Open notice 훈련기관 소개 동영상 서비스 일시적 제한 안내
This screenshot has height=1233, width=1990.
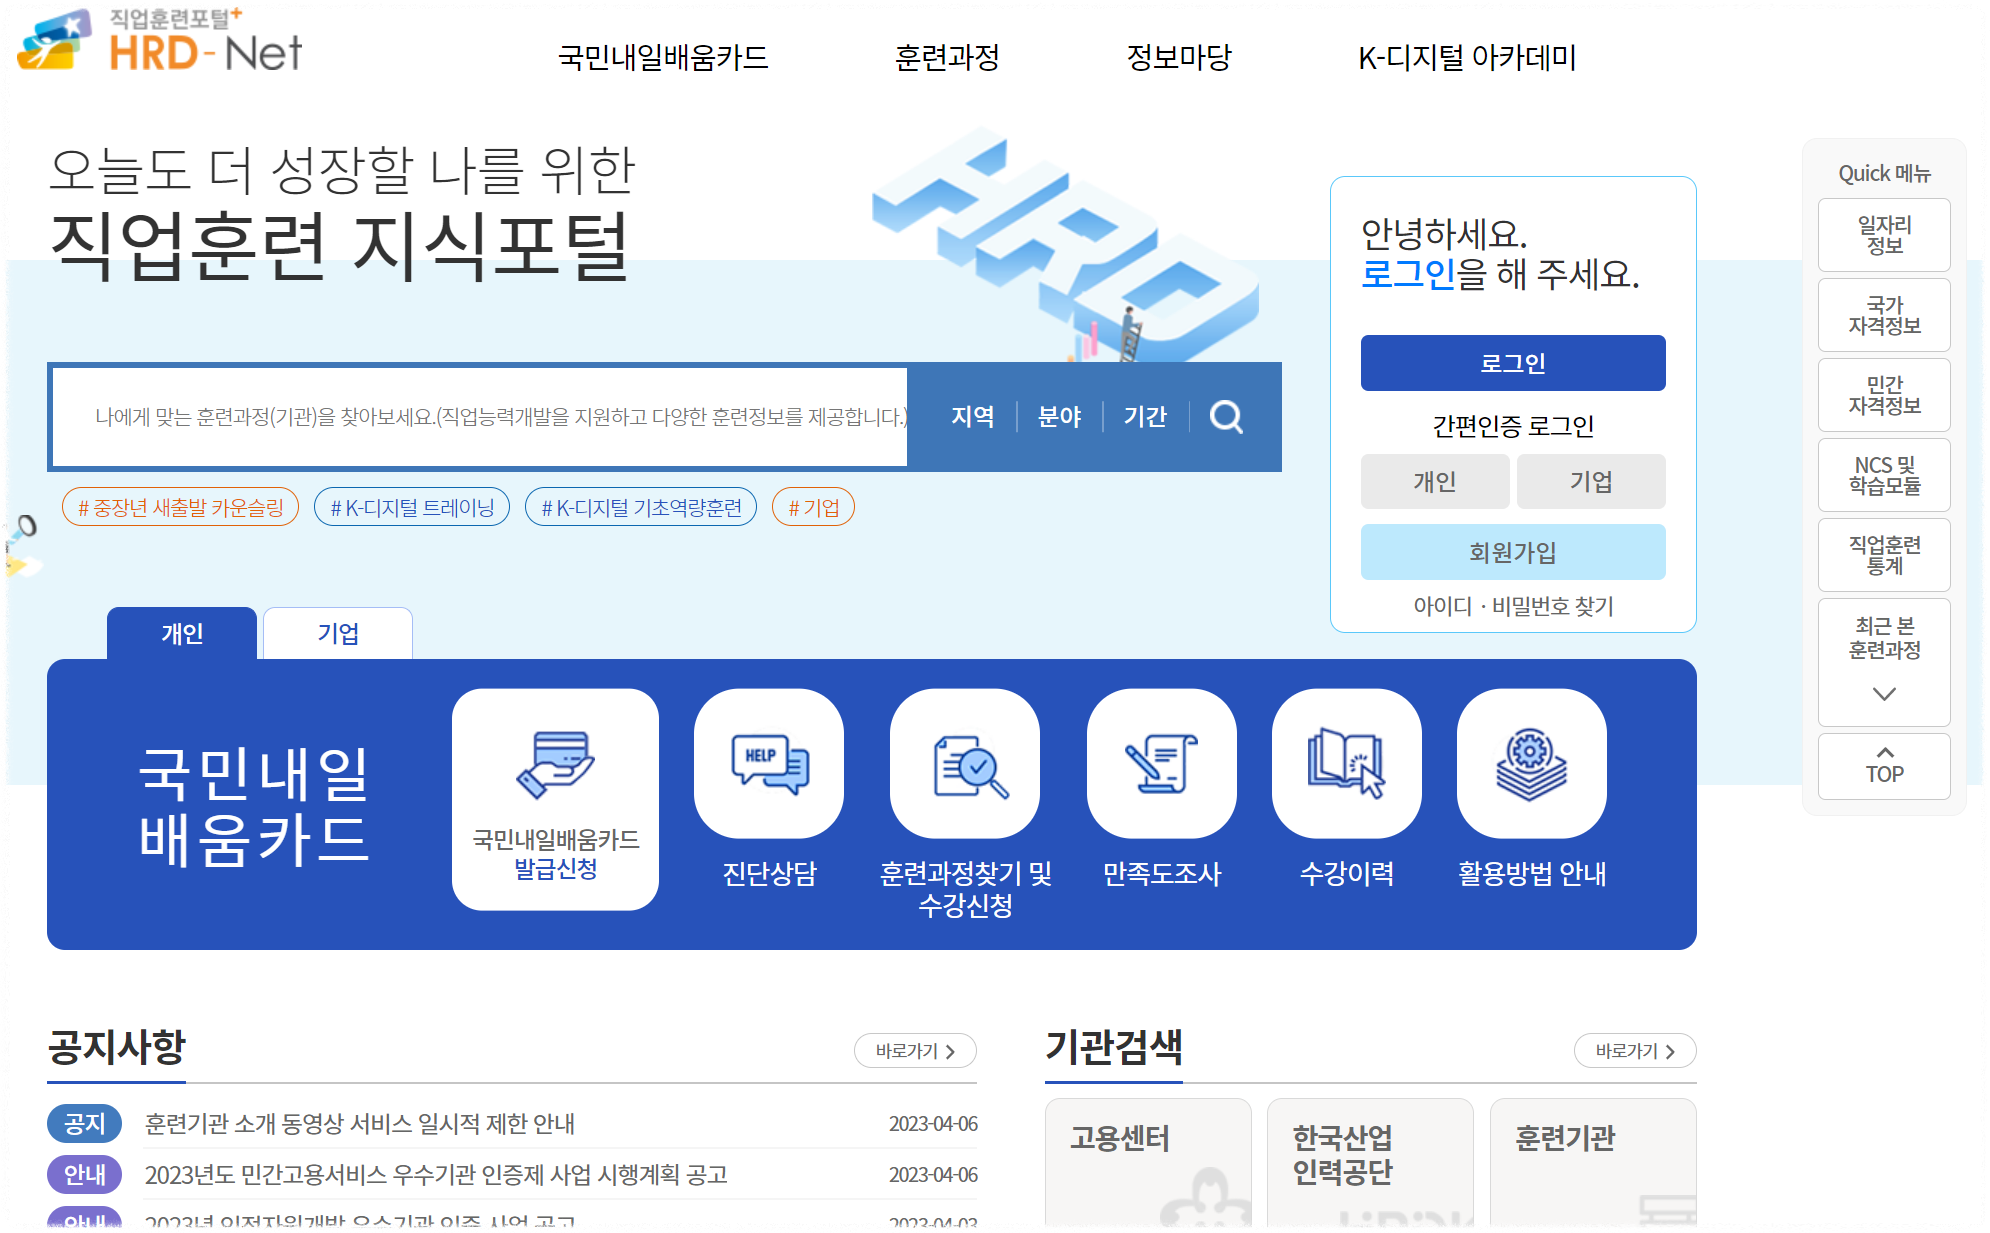point(360,1124)
